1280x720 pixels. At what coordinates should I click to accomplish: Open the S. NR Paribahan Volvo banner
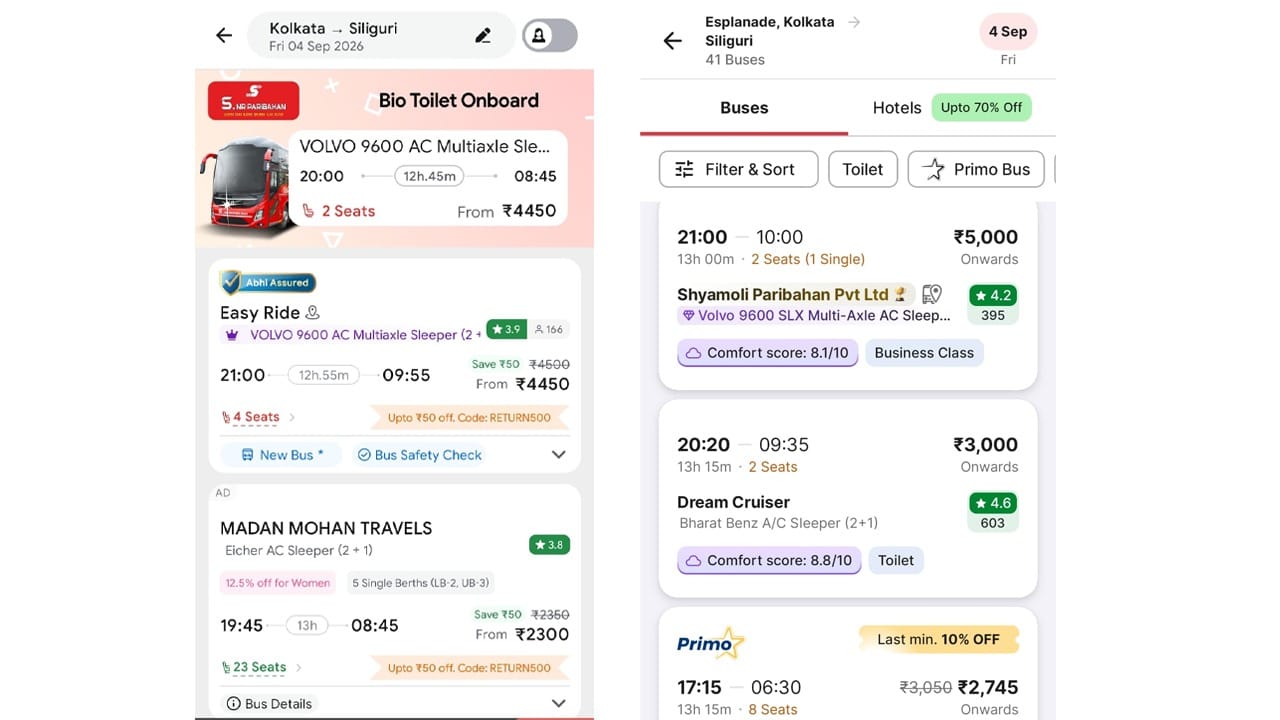click(394, 160)
